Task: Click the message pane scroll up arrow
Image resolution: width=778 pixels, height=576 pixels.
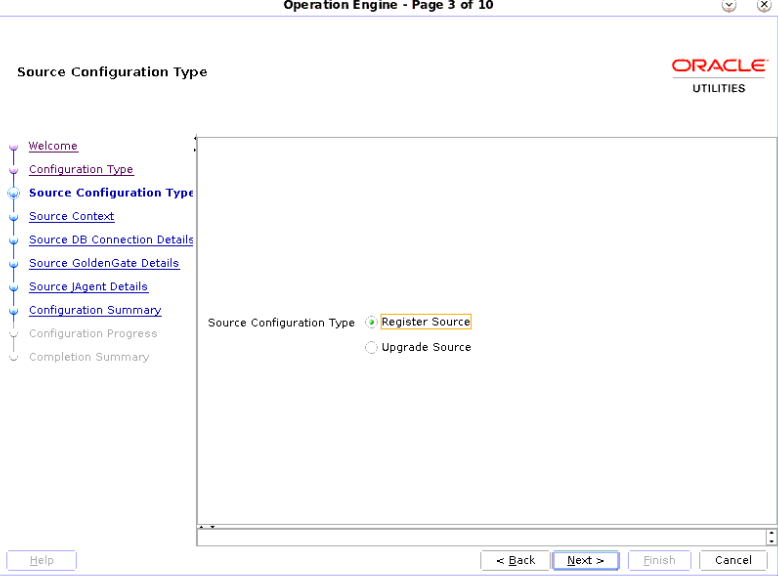Action: click(771, 533)
